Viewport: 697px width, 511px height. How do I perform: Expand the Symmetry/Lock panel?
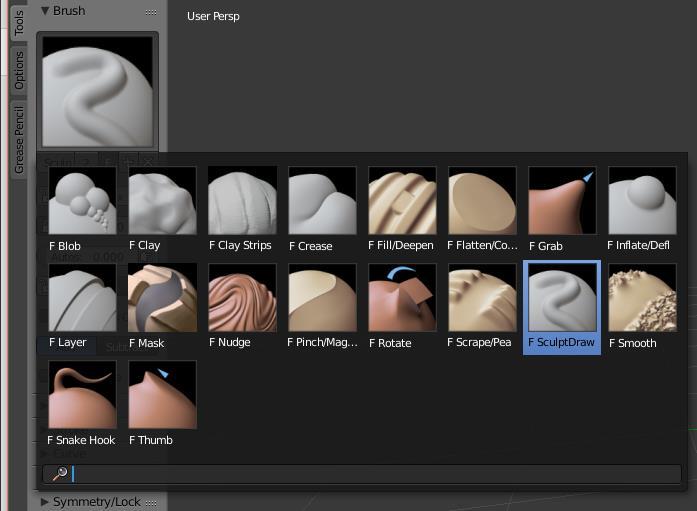point(45,502)
